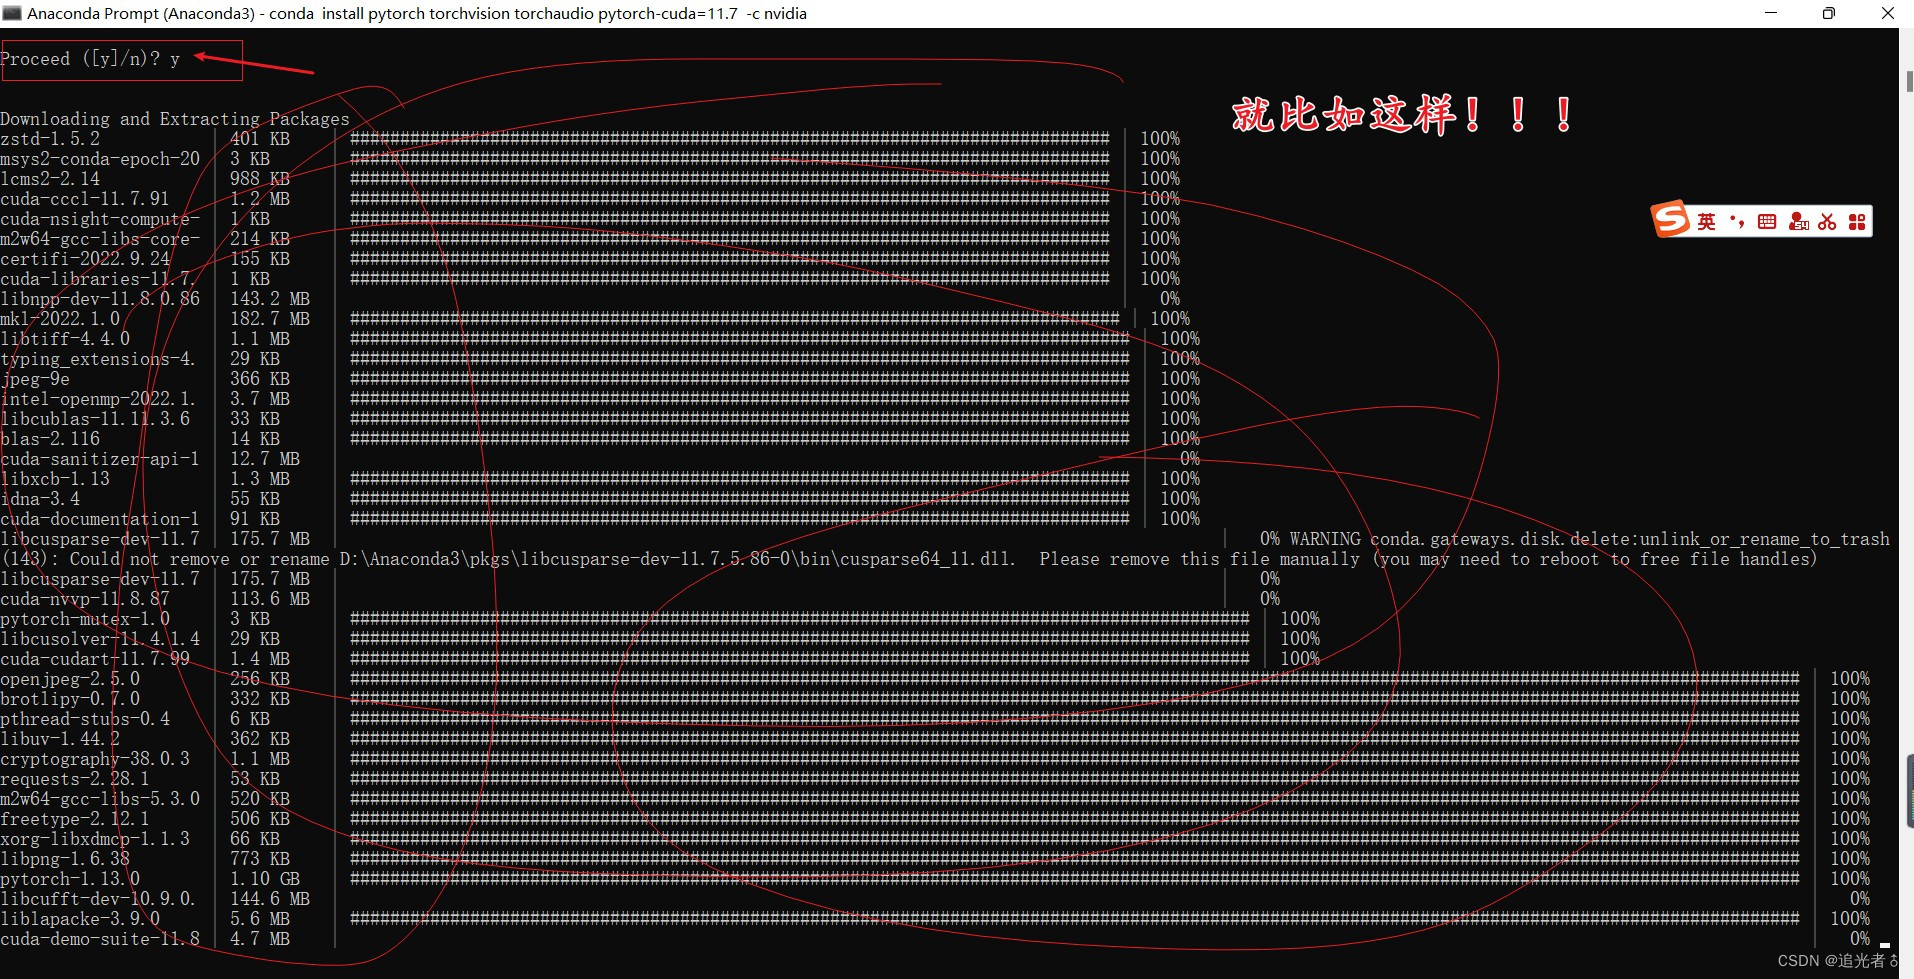The width and height of the screenshot is (1914, 979).
Task: Open the Sogou user account icon
Action: tap(1798, 222)
